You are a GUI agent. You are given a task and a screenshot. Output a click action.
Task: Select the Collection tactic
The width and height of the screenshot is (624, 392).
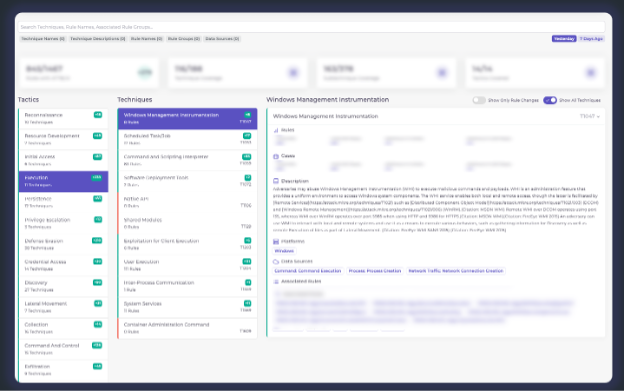tap(63, 328)
